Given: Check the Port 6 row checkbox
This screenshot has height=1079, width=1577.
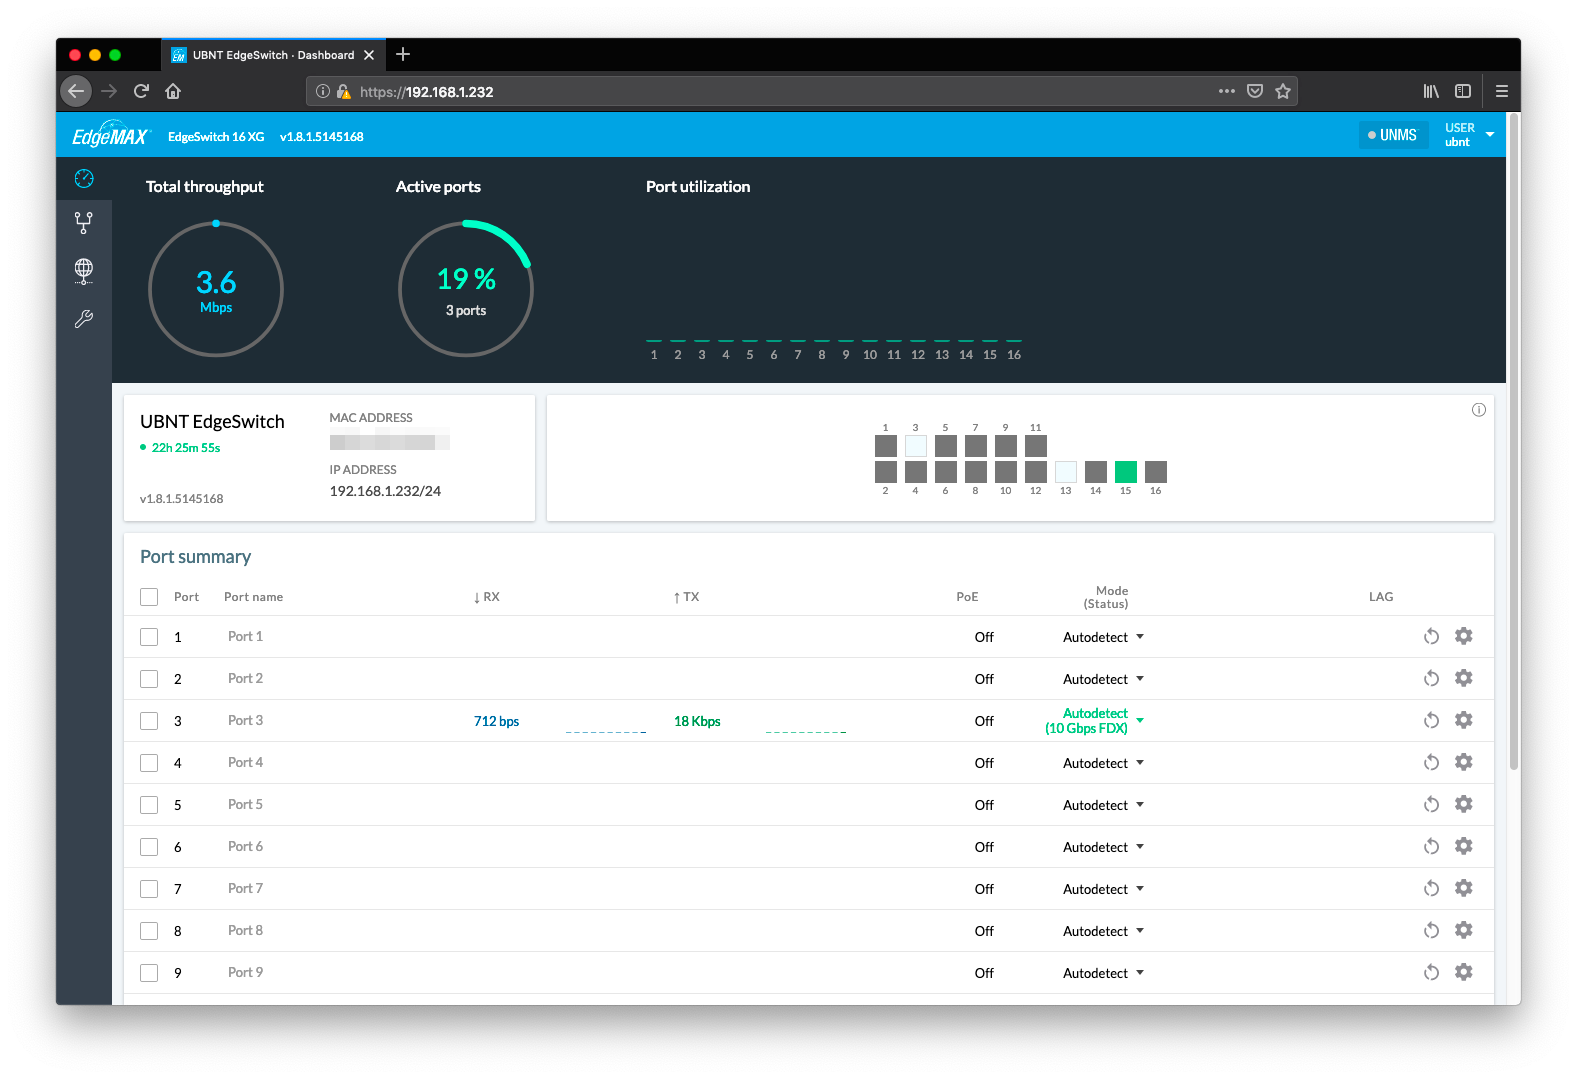Looking at the screenshot, I should coord(149,847).
